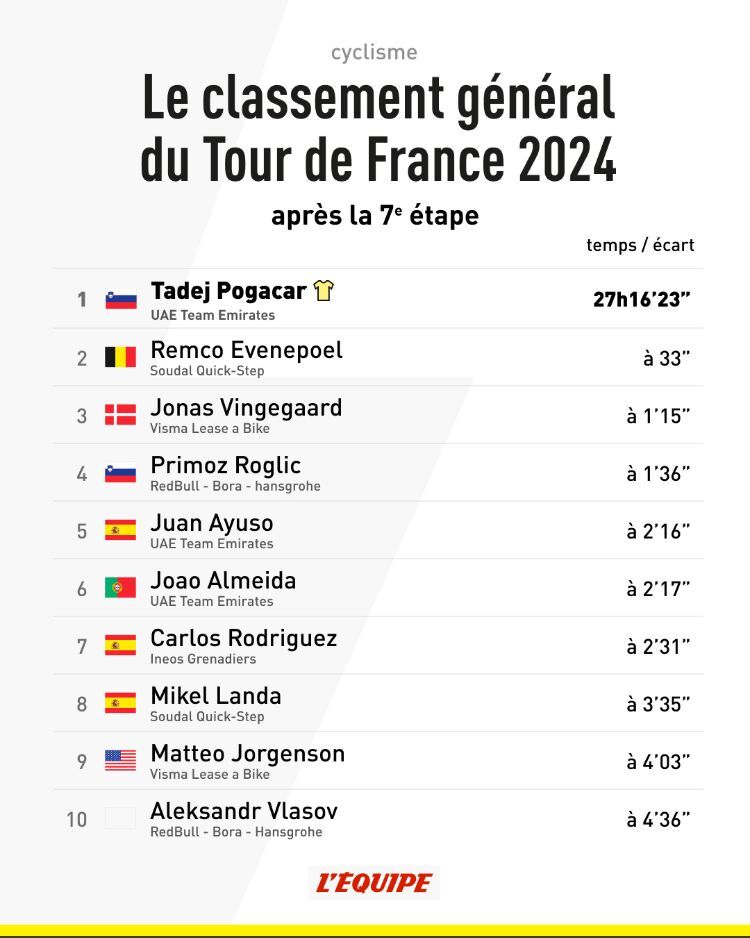Click the main title "Le classement général"
Screen dimensions: 750x938
click(378, 99)
